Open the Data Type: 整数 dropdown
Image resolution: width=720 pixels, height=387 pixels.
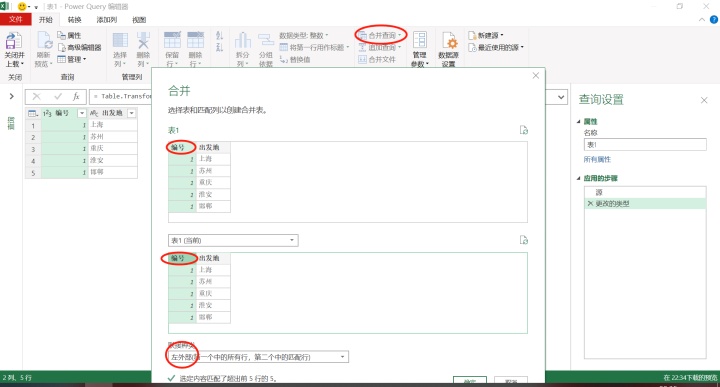click(x=304, y=35)
